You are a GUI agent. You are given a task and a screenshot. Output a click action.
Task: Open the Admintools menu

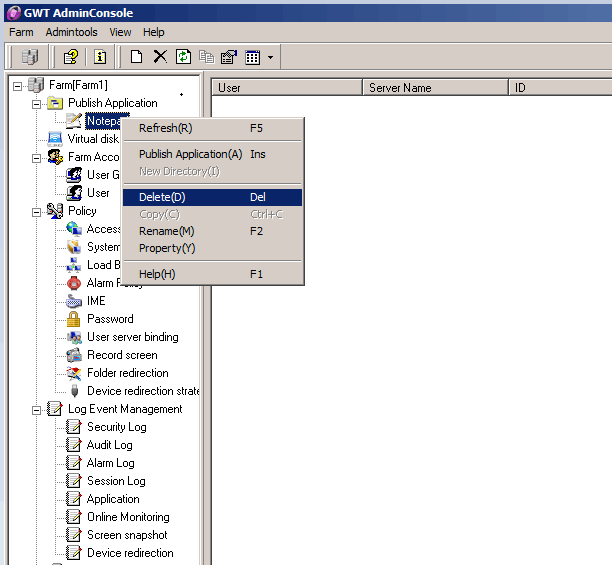(x=71, y=32)
